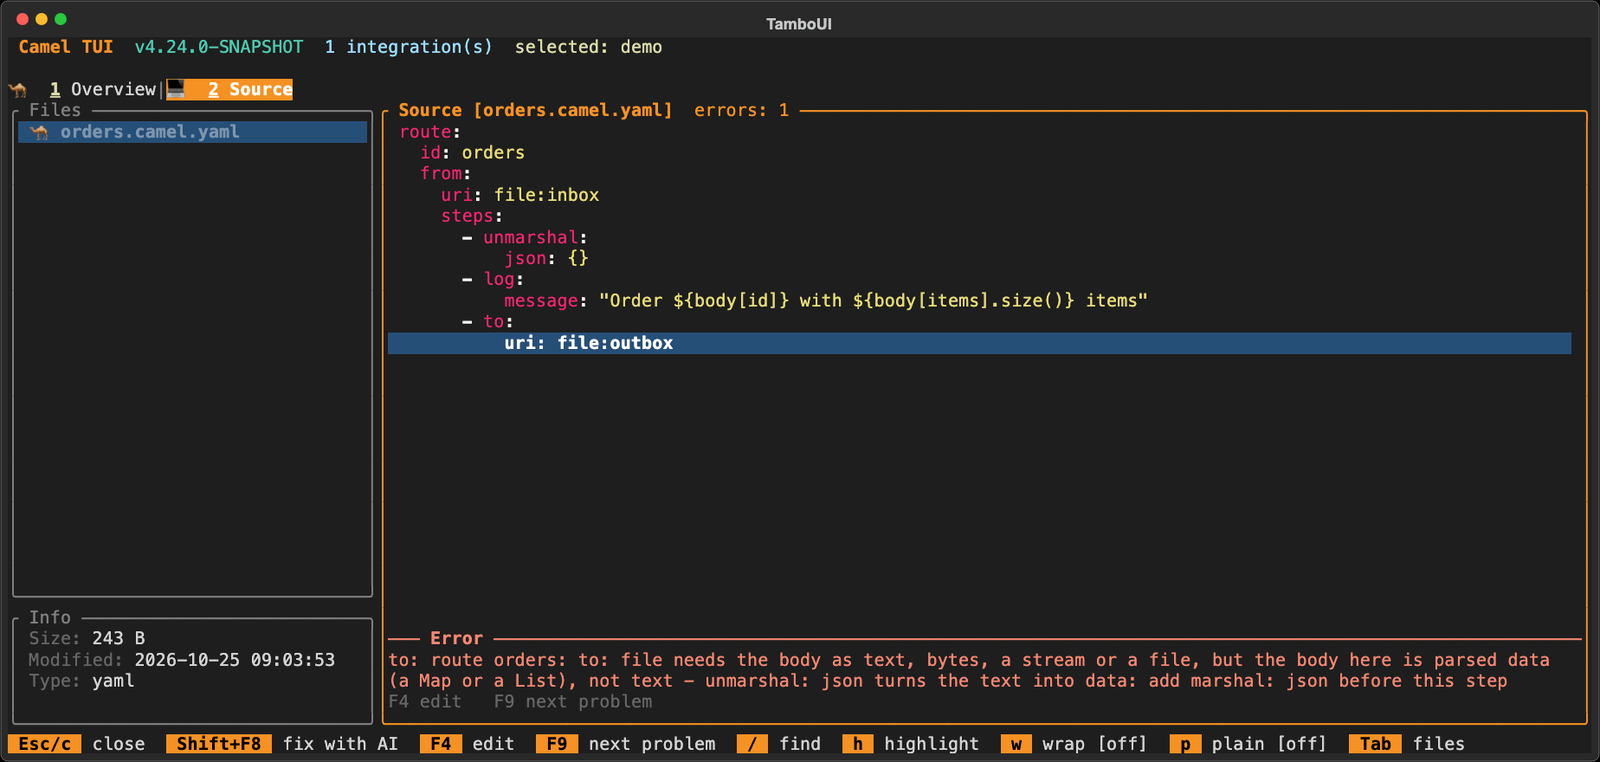Click the 'v4.24.0-SNAPSHOT' version label
This screenshot has height=762, width=1600.
point(219,47)
